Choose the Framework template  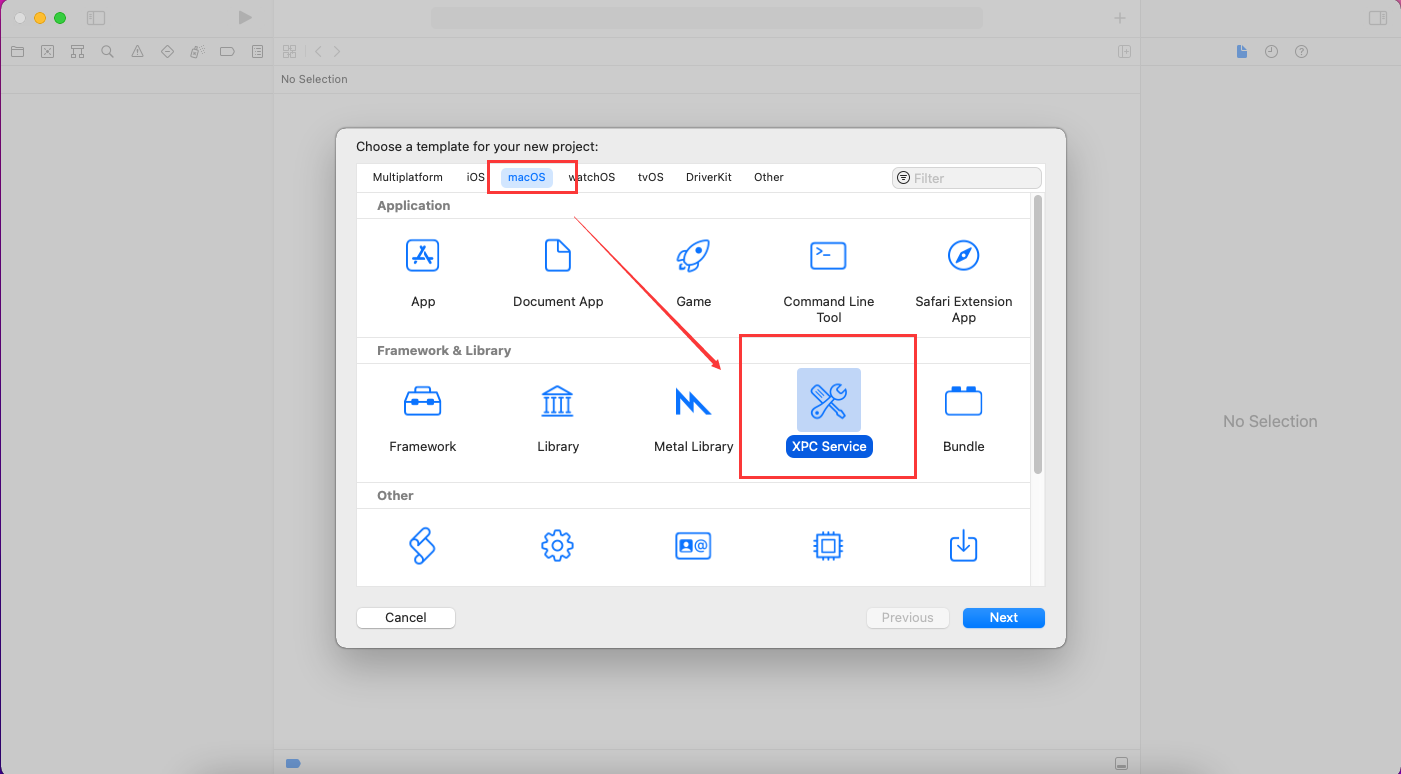[x=423, y=402]
